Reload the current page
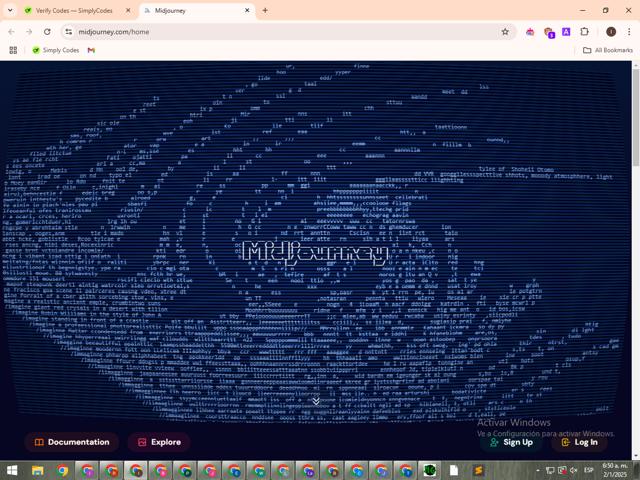 pos(47,32)
